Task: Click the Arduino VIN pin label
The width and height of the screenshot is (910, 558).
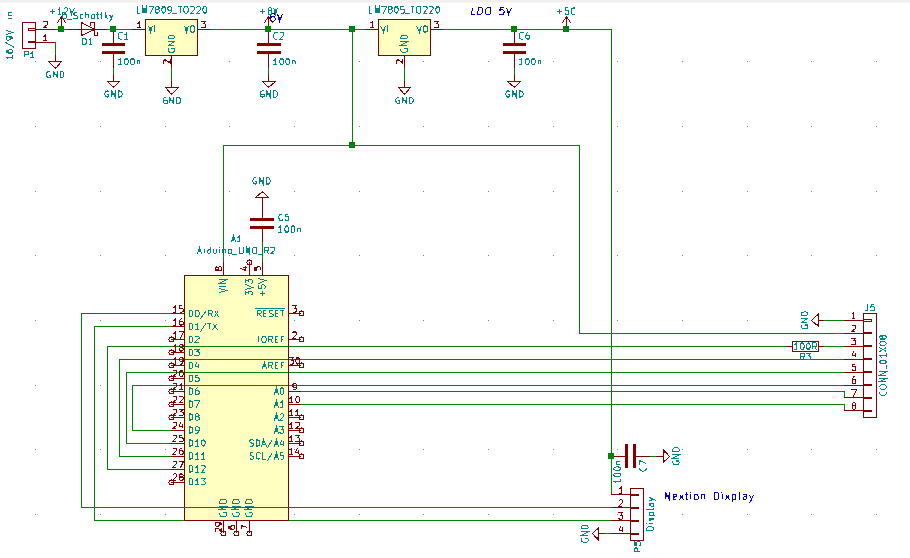Action: pyautogui.click(x=223, y=285)
